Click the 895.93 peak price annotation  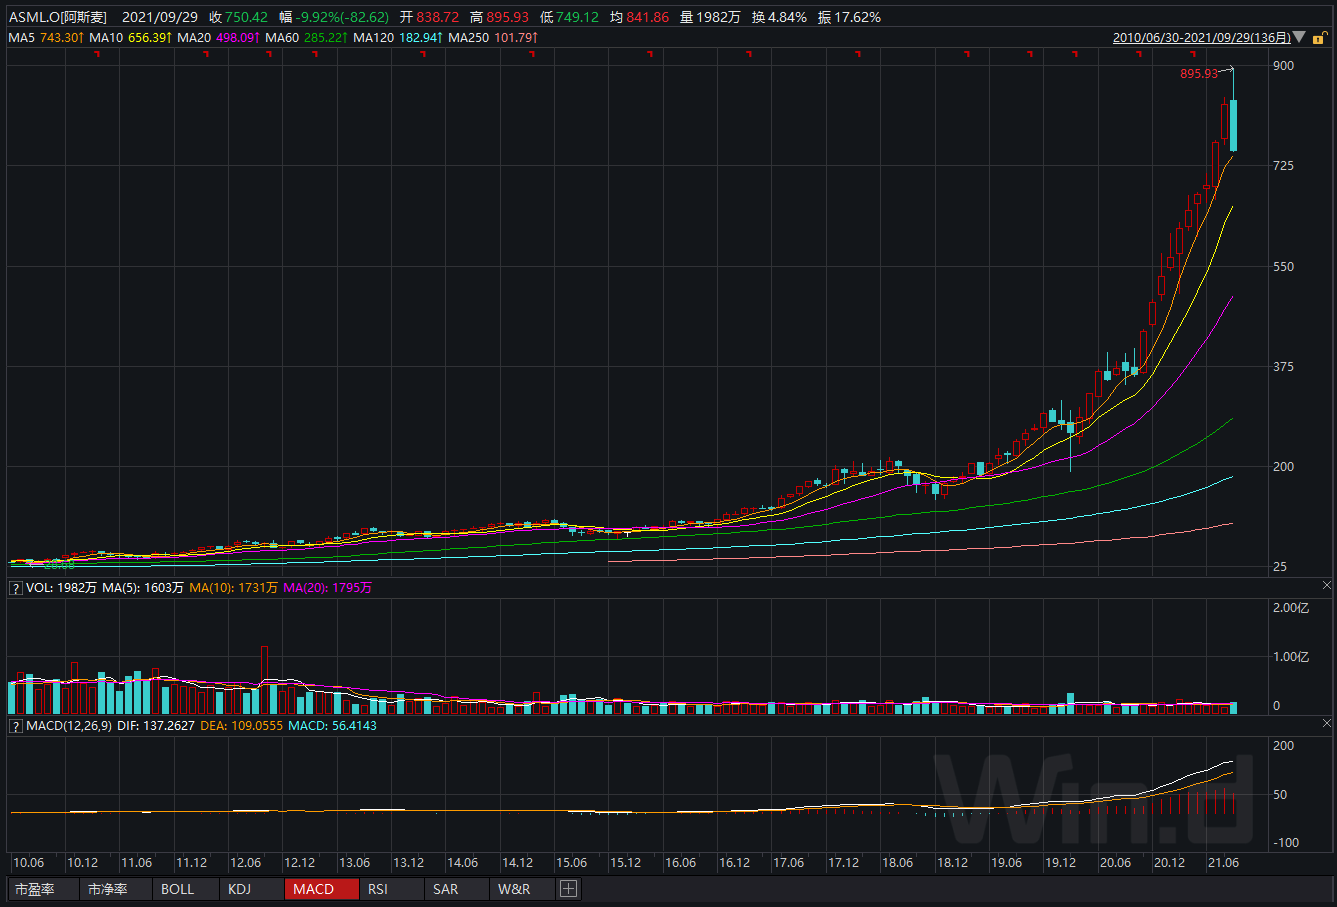click(x=1199, y=74)
